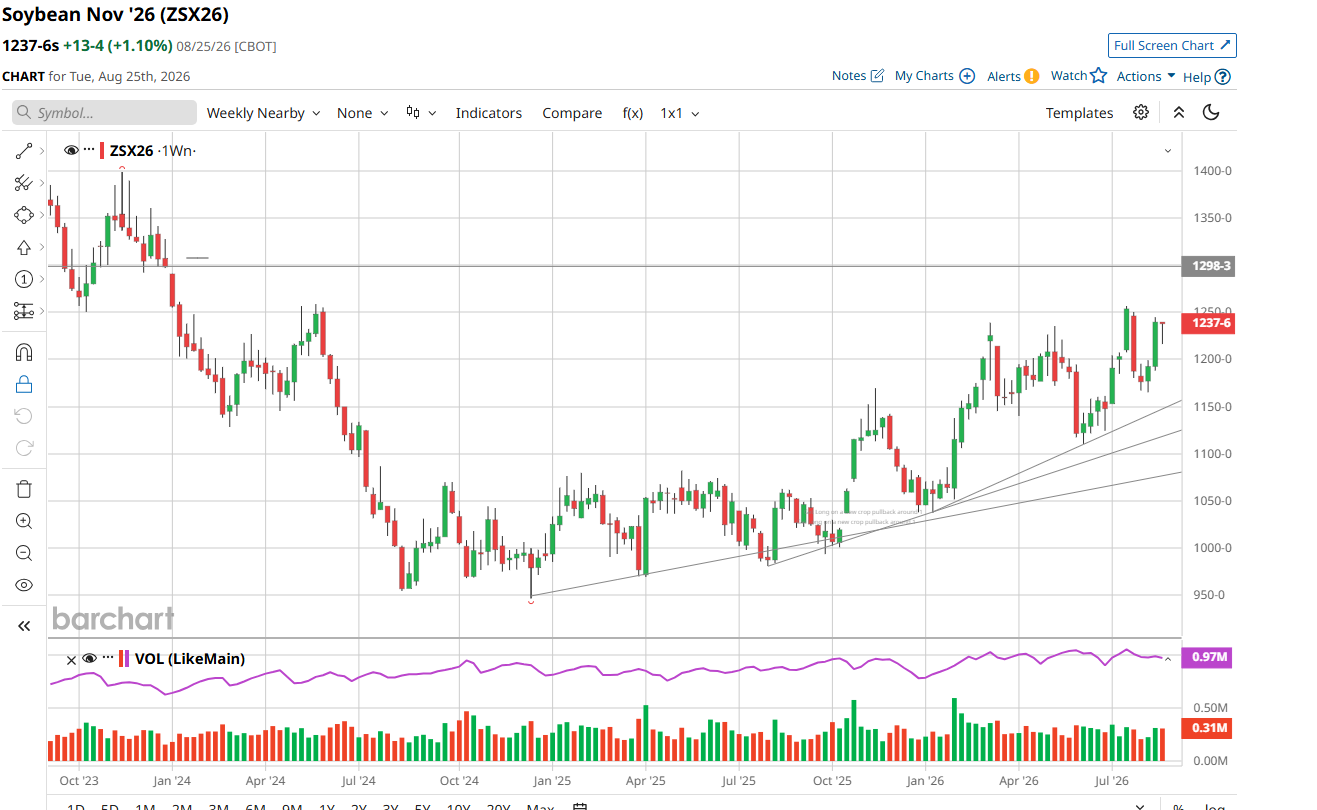The height and width of the screenshot is (810, 1317).
Task: Click the ZSX26 red color bar
Action: tap(102, 150)
